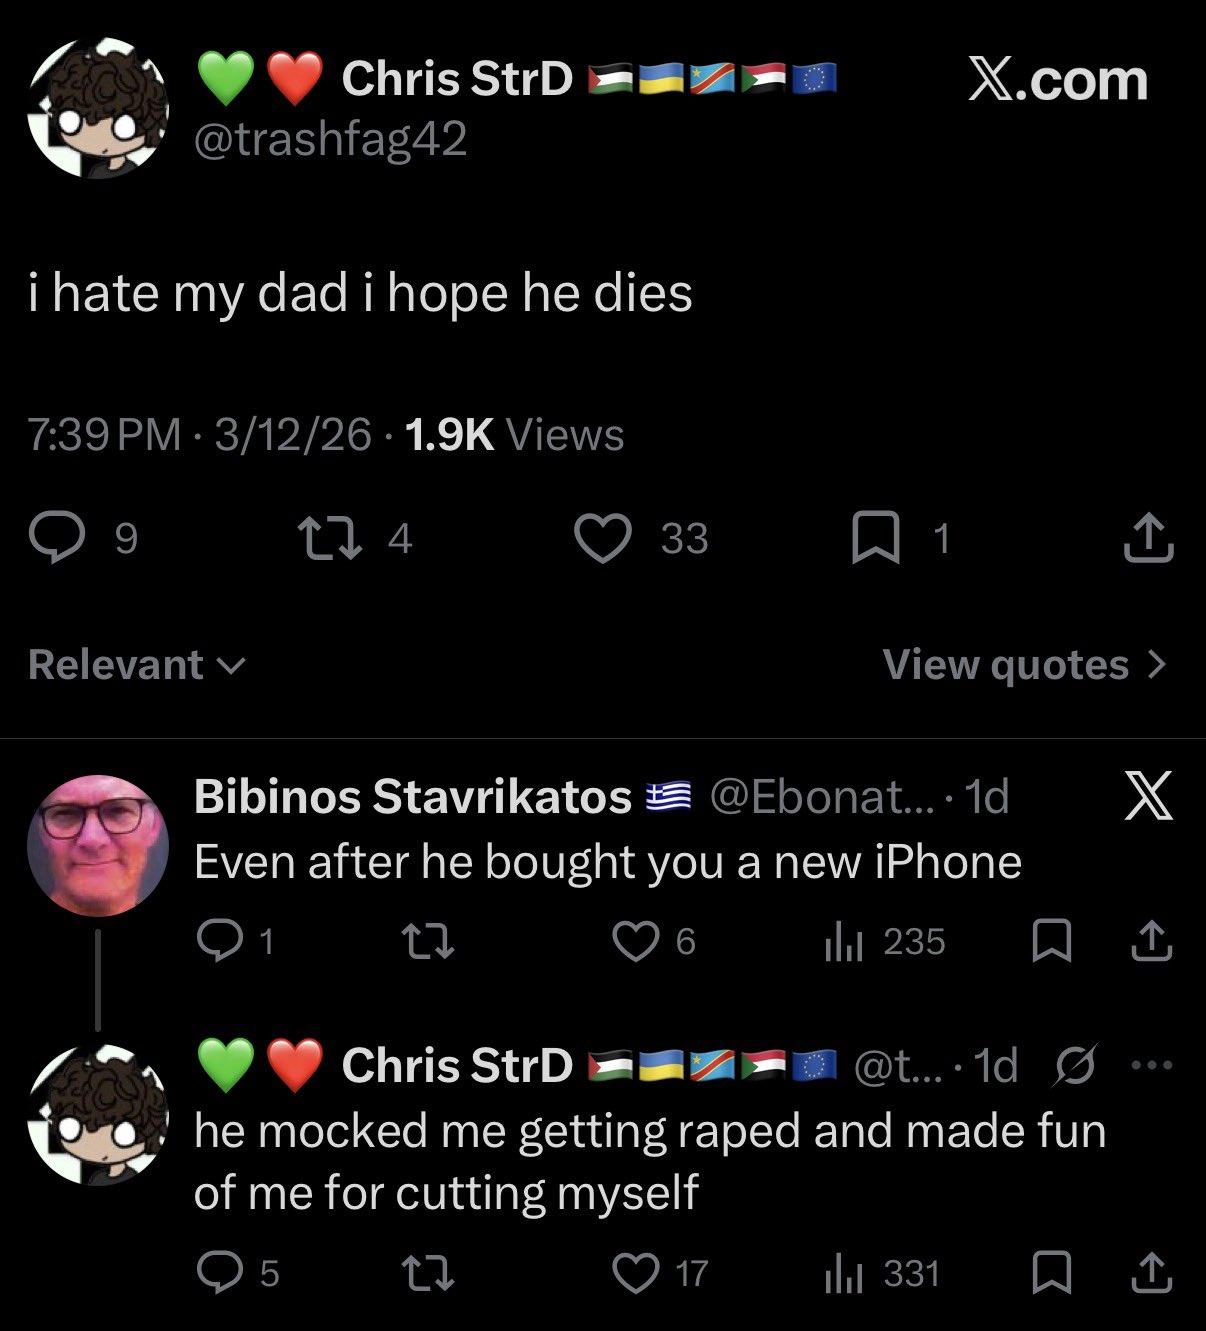The width and height of the screenshot is (1206, 1331).
Task: Share the main post
Action: [x=1147, y=538]
